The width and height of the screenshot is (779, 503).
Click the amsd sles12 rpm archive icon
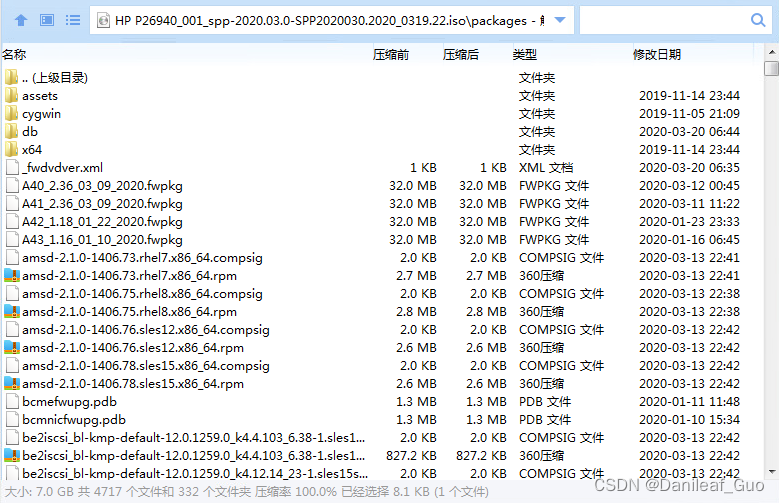(x=12, y=347)
